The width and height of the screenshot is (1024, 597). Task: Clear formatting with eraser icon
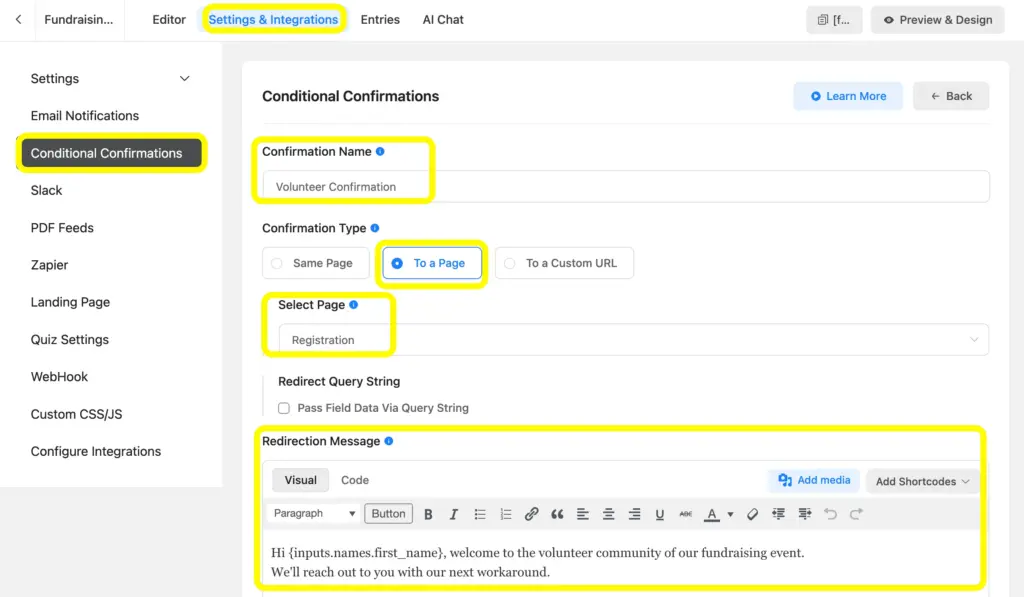(752, 514)
